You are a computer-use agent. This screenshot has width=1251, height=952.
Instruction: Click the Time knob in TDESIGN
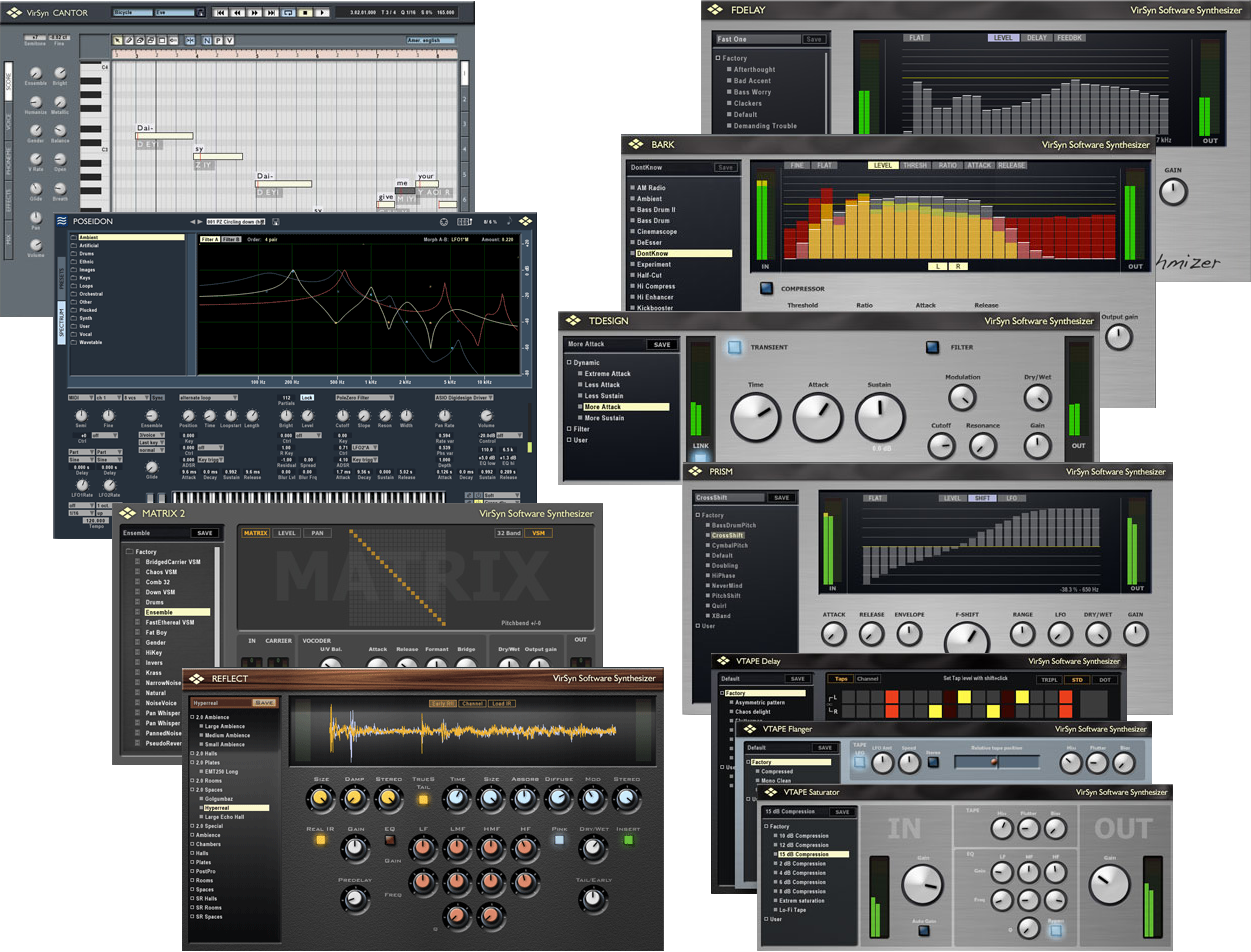(756, 416)
